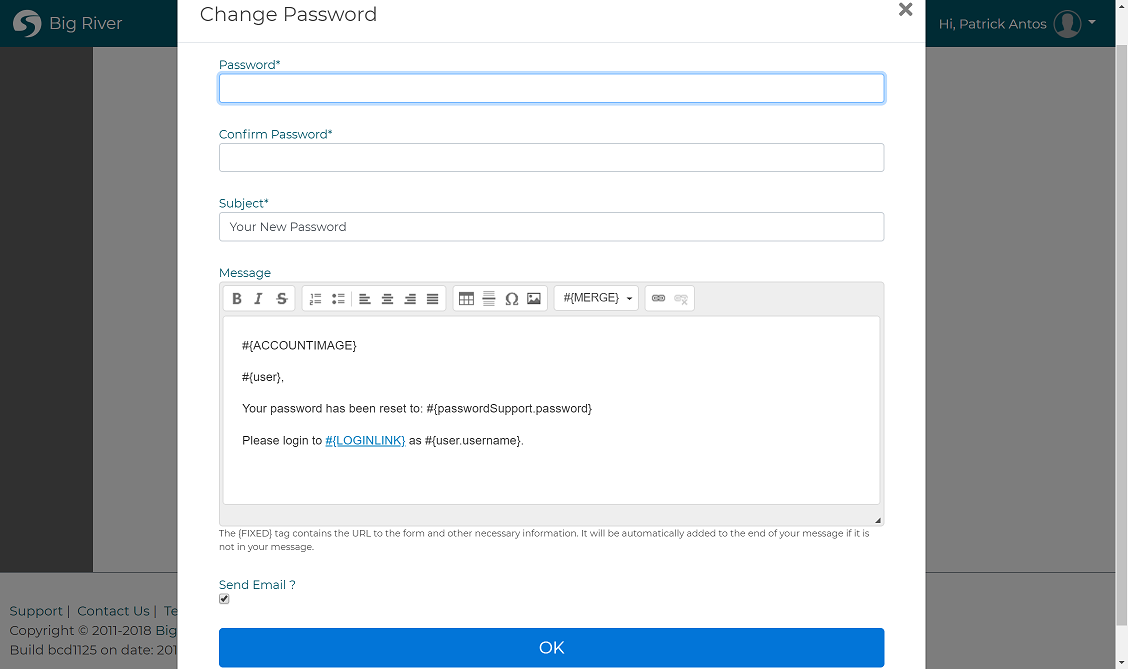Screen dimensions: 1128x669
Task: Uncheck the Send Email checkbox
Action: (224, 599)
